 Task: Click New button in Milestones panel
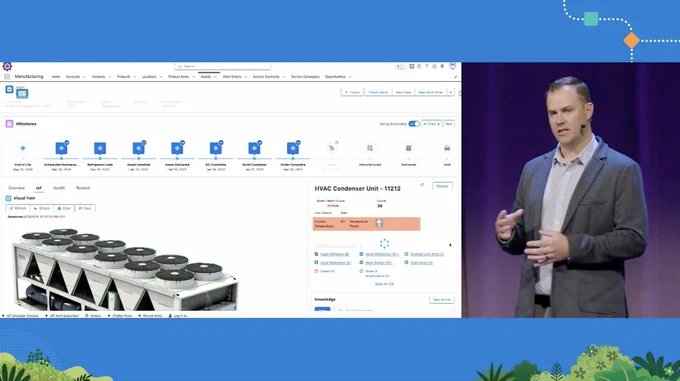449,124
